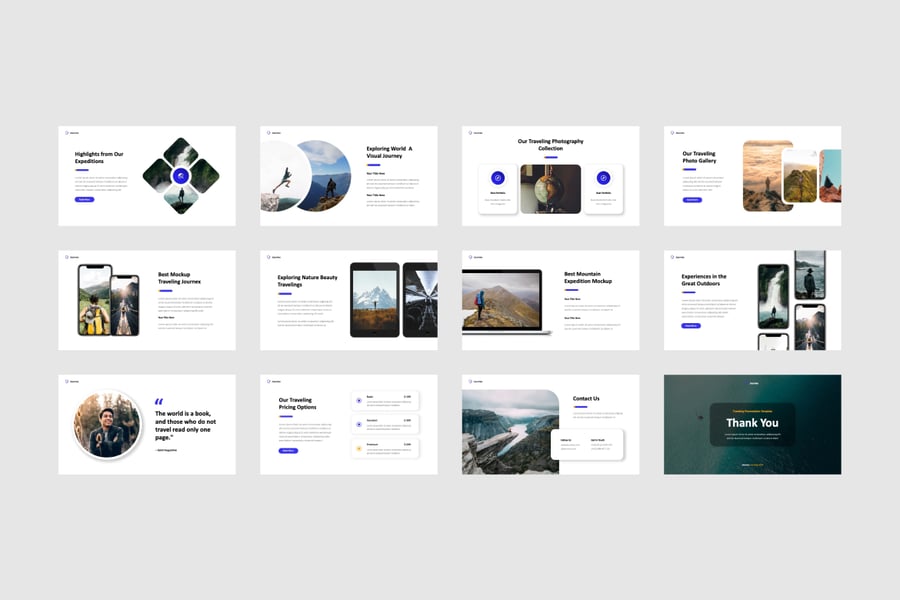Click the right blue compass icon on Photography Collection slide
The height and width of the screenshot is (600, 900).
(603, 178)
